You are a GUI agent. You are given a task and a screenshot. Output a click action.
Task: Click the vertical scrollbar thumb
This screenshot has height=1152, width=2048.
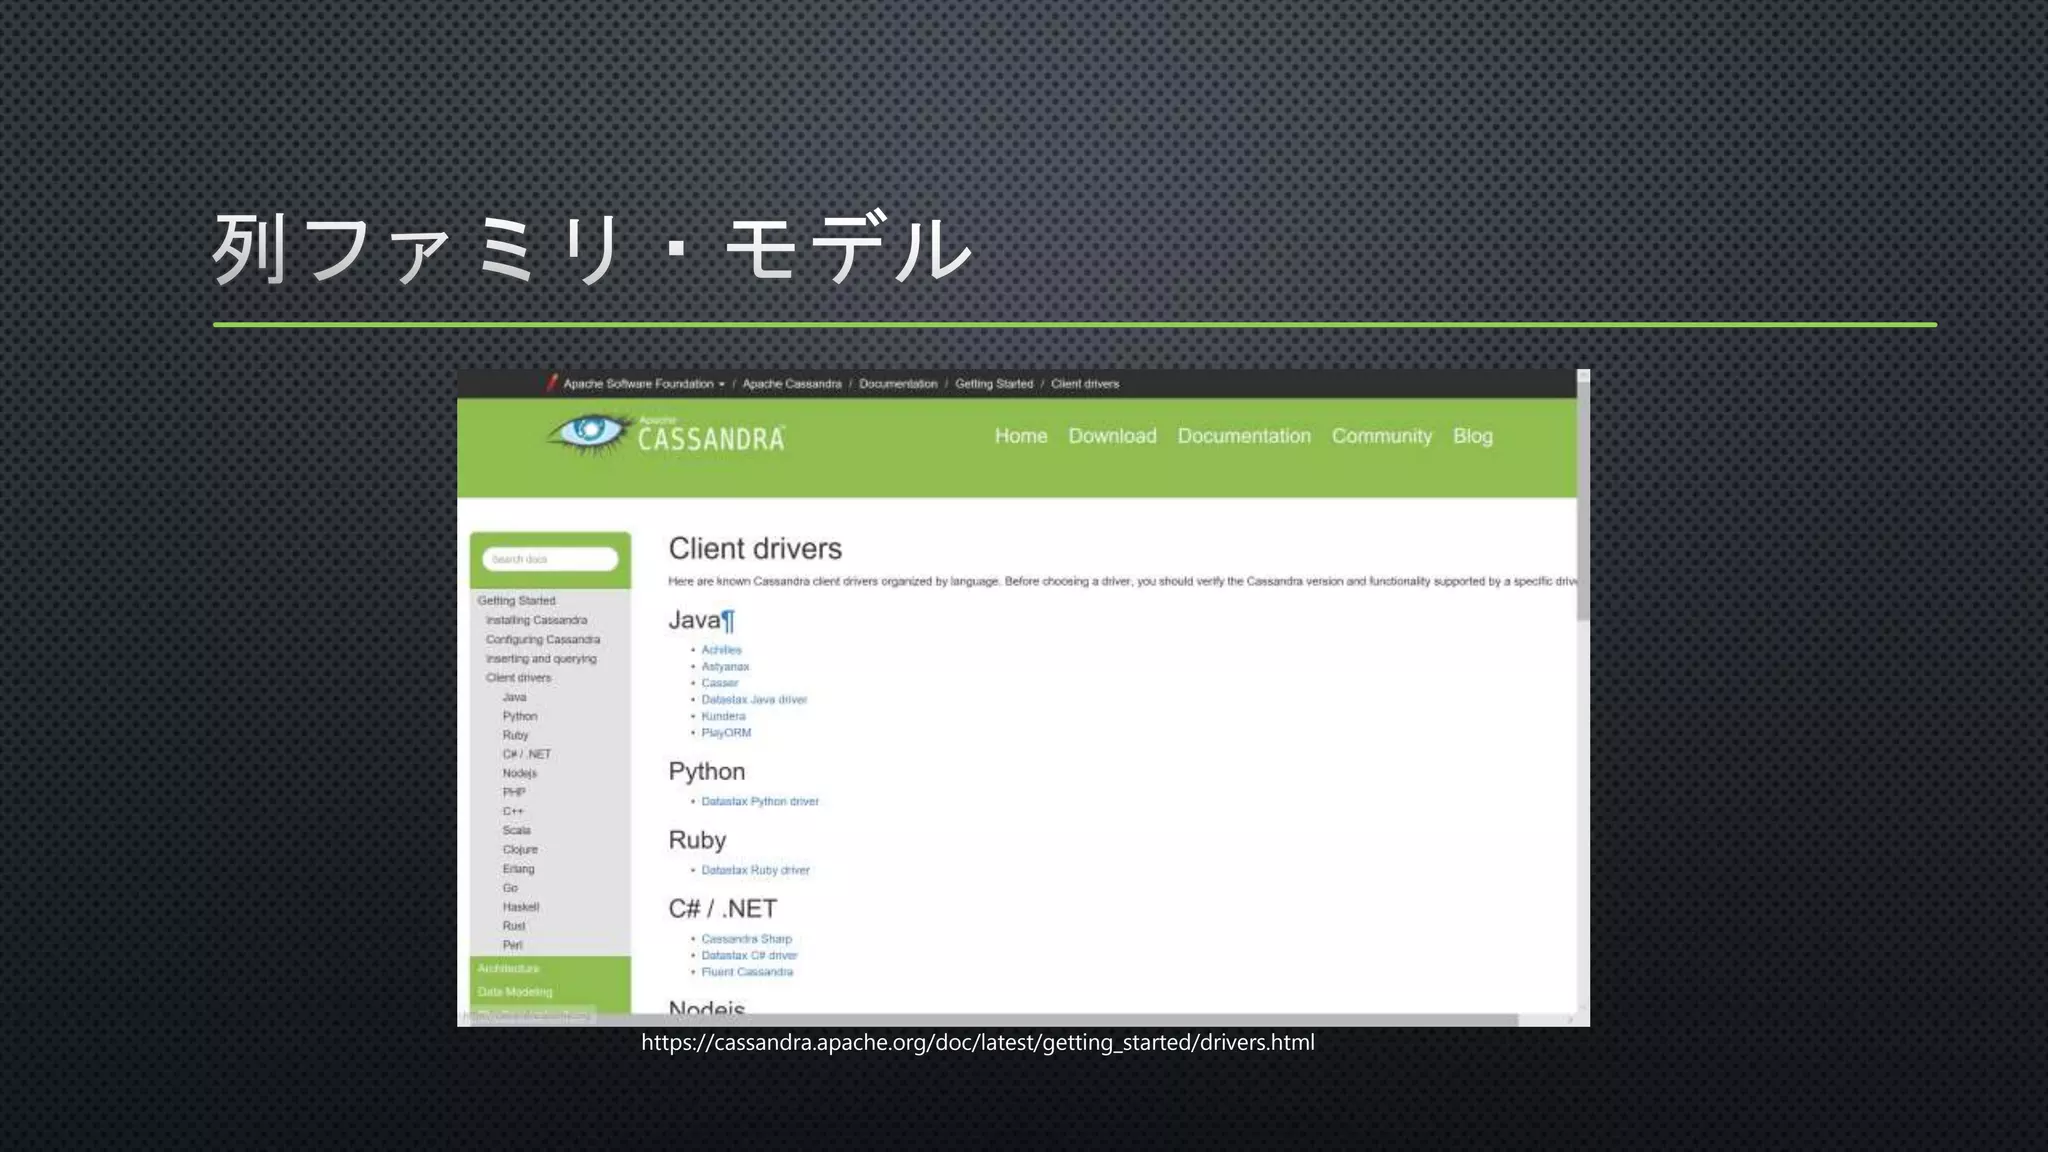click(1583, 500)
